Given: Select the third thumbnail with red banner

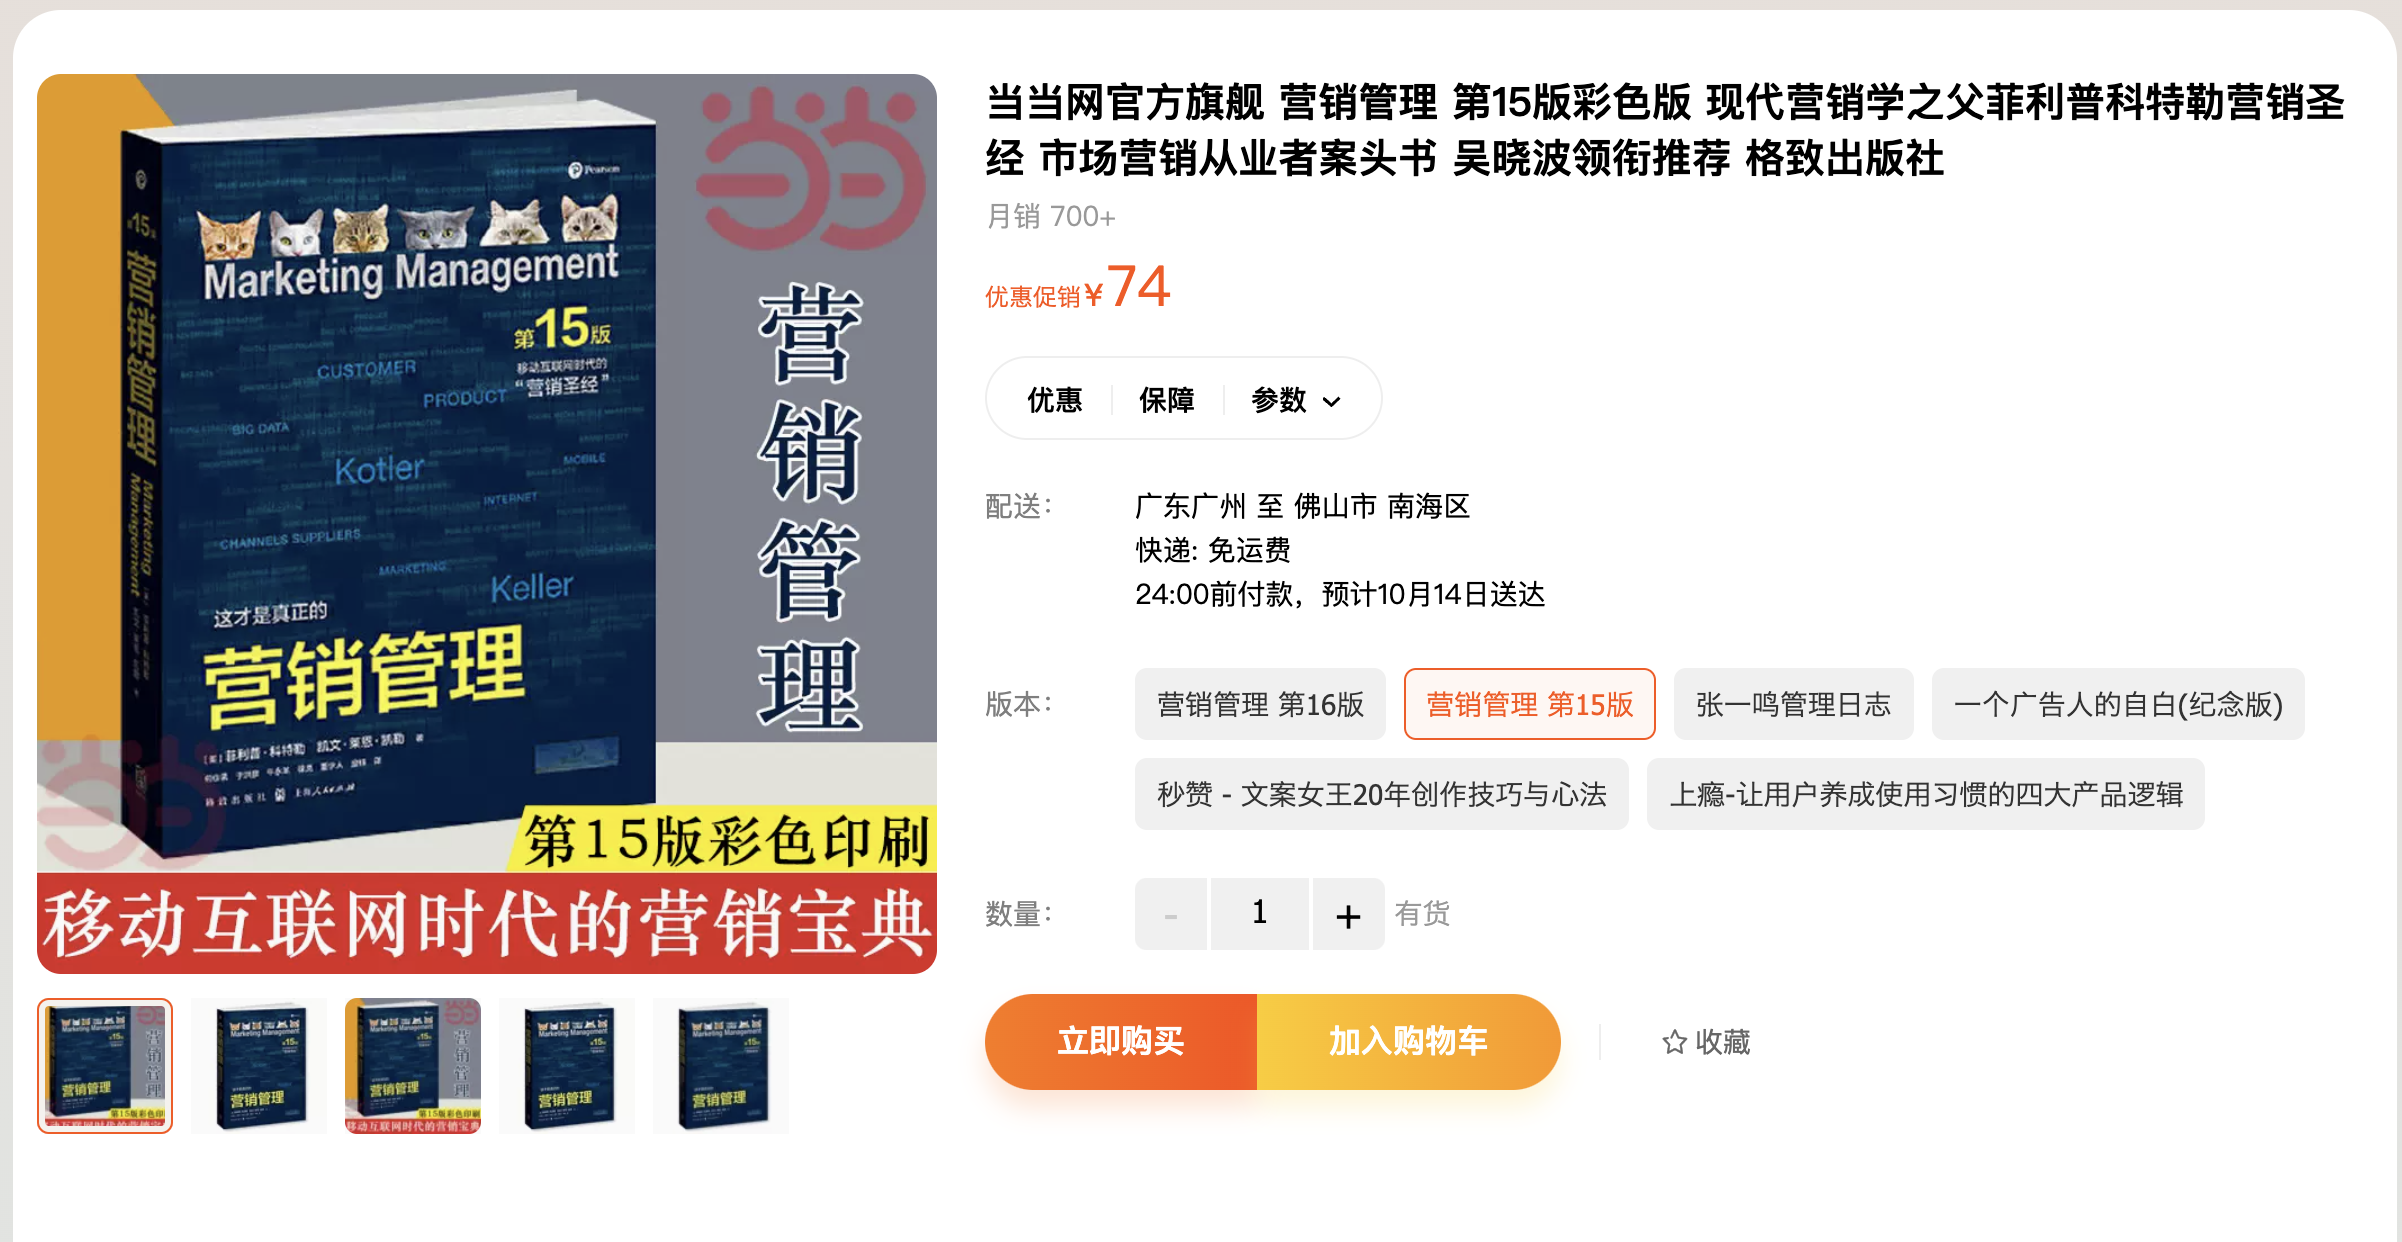Looking at the screenshot, I should coord(413,1066).
